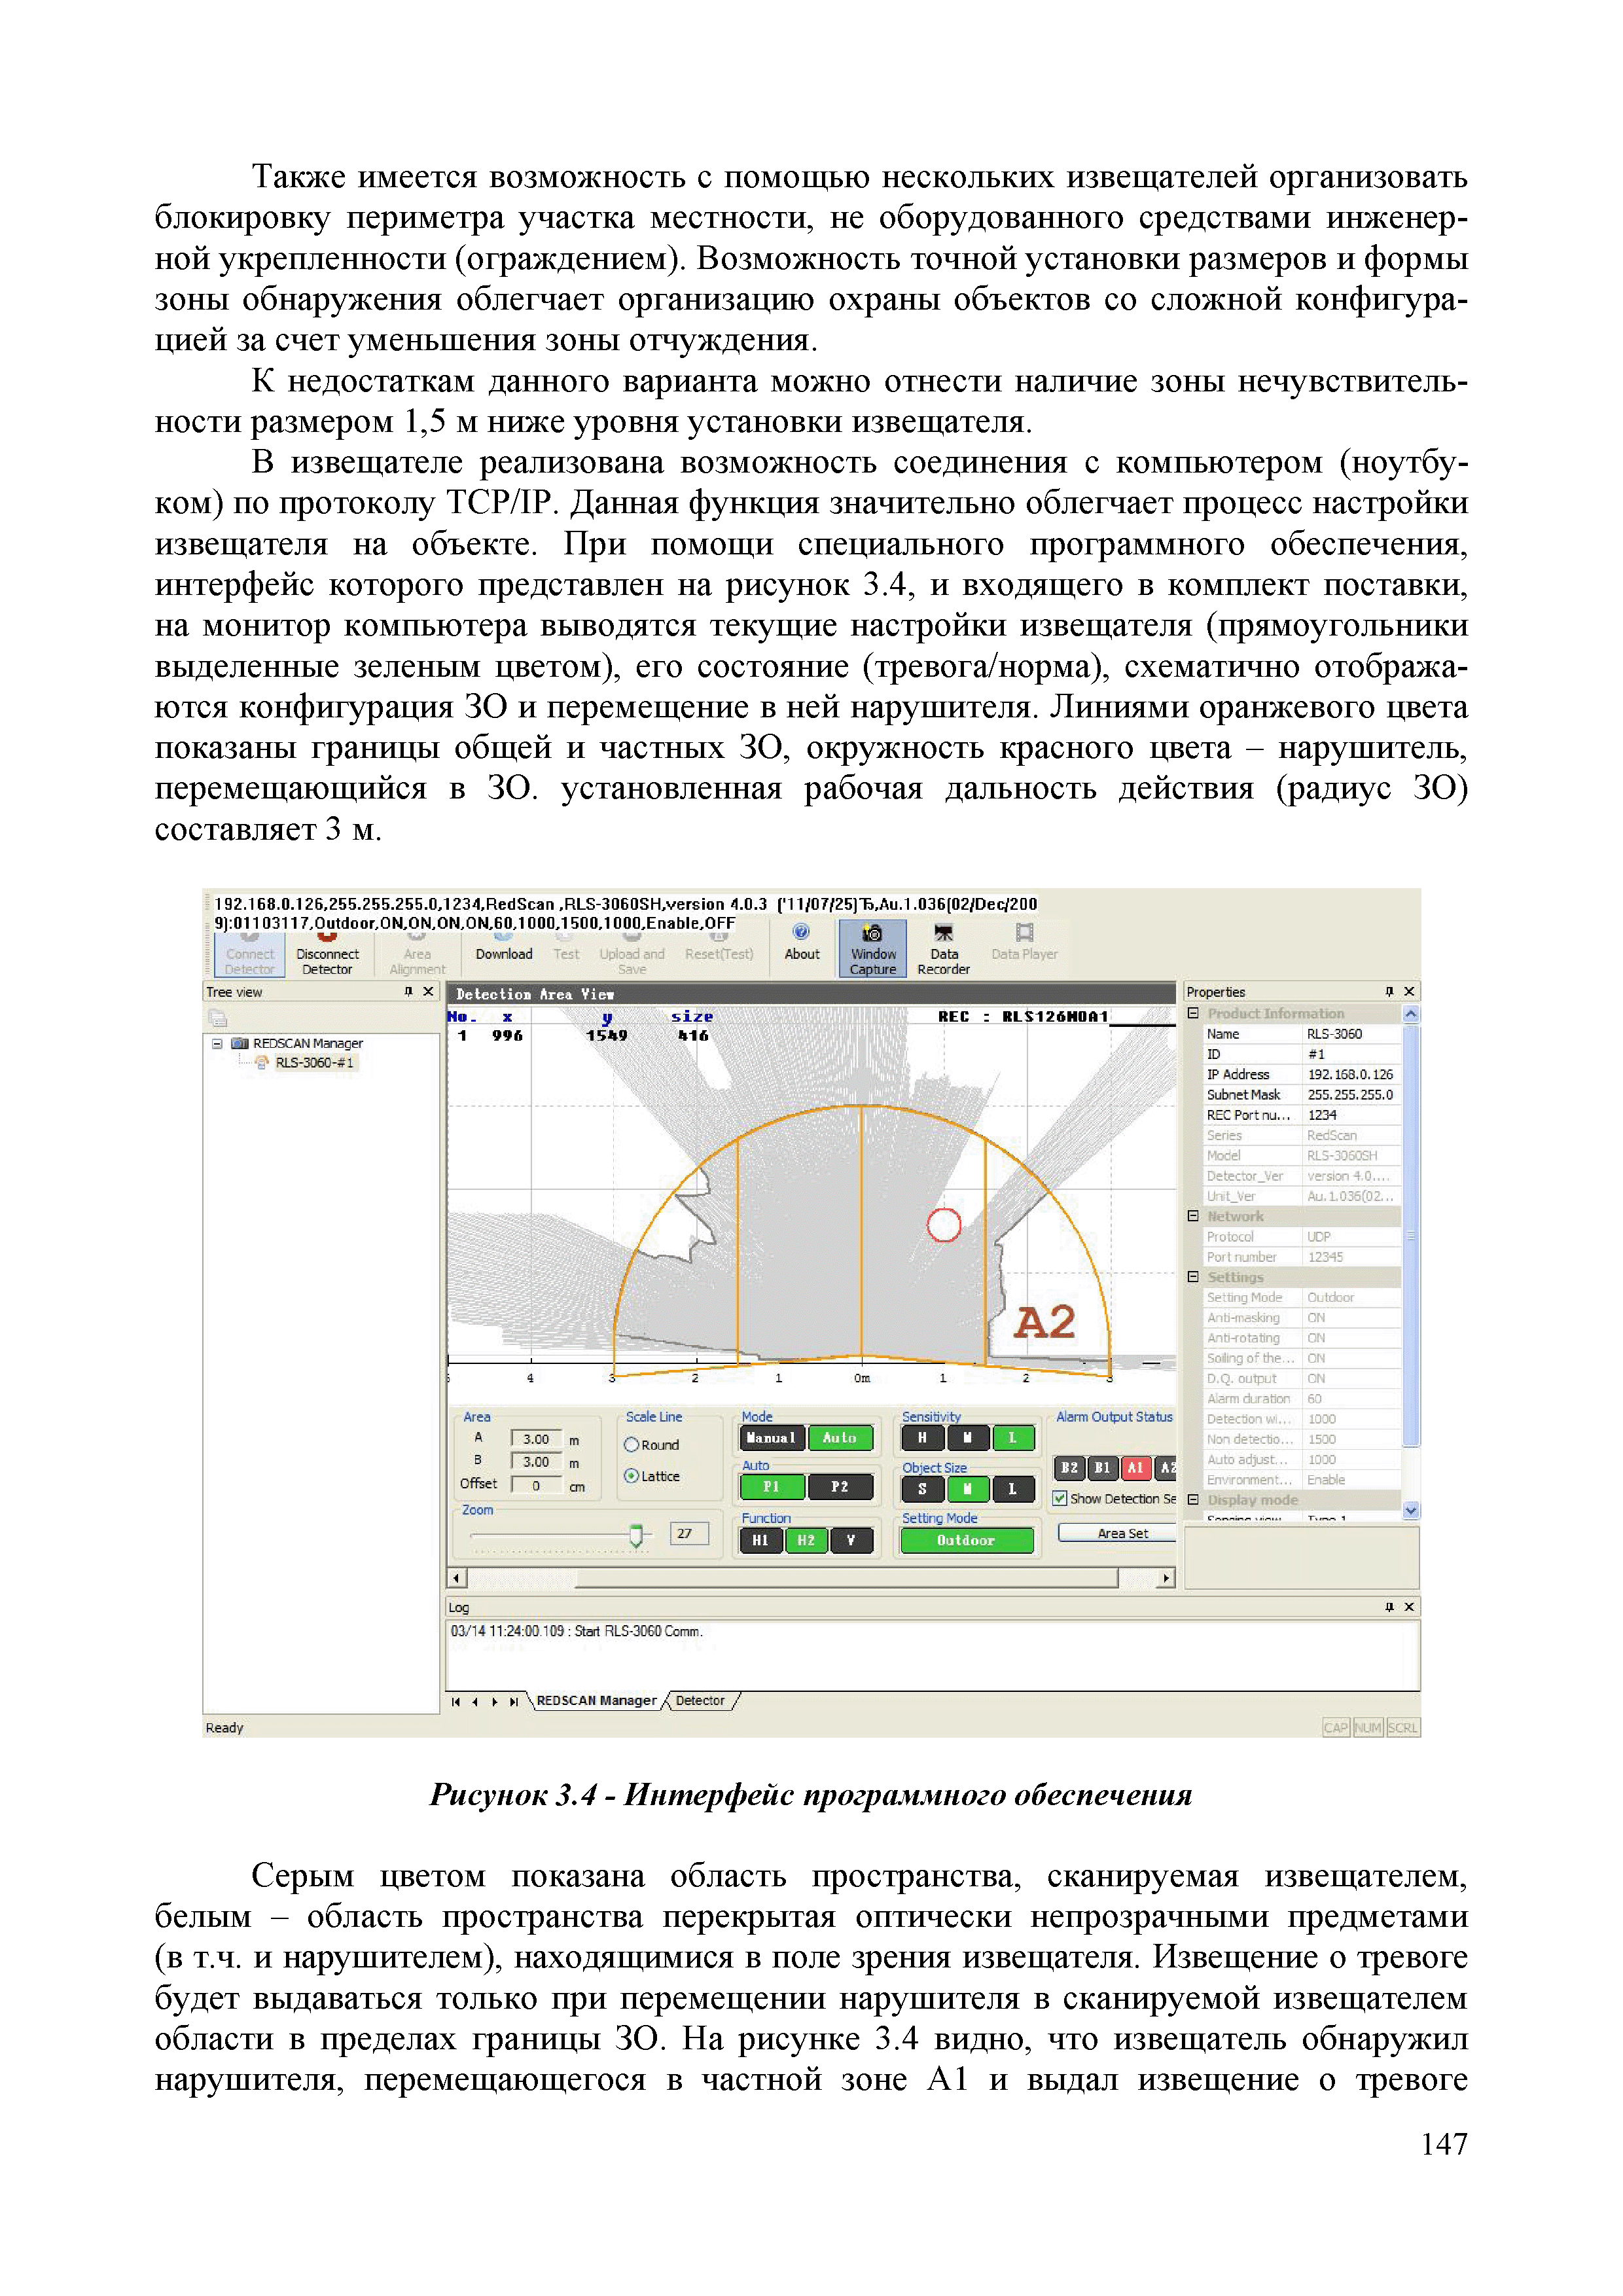Pin the Log panel

(x=1389, y=1607)
